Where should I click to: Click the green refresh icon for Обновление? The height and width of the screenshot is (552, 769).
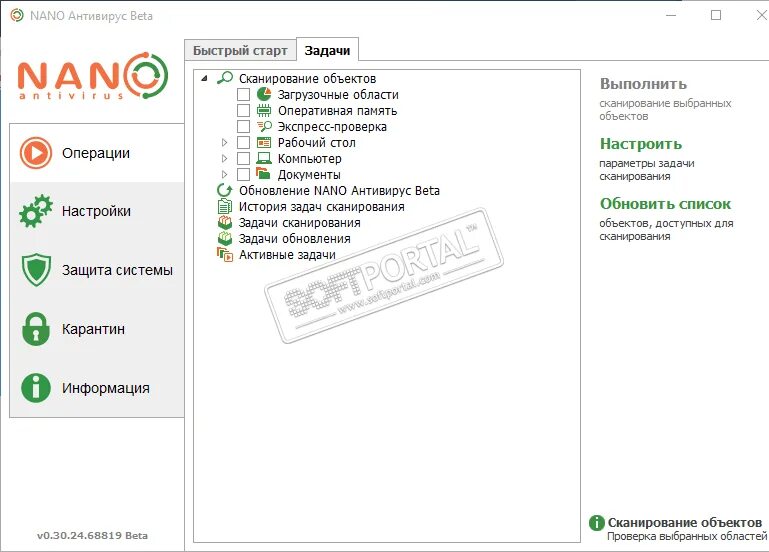[225, 190]
